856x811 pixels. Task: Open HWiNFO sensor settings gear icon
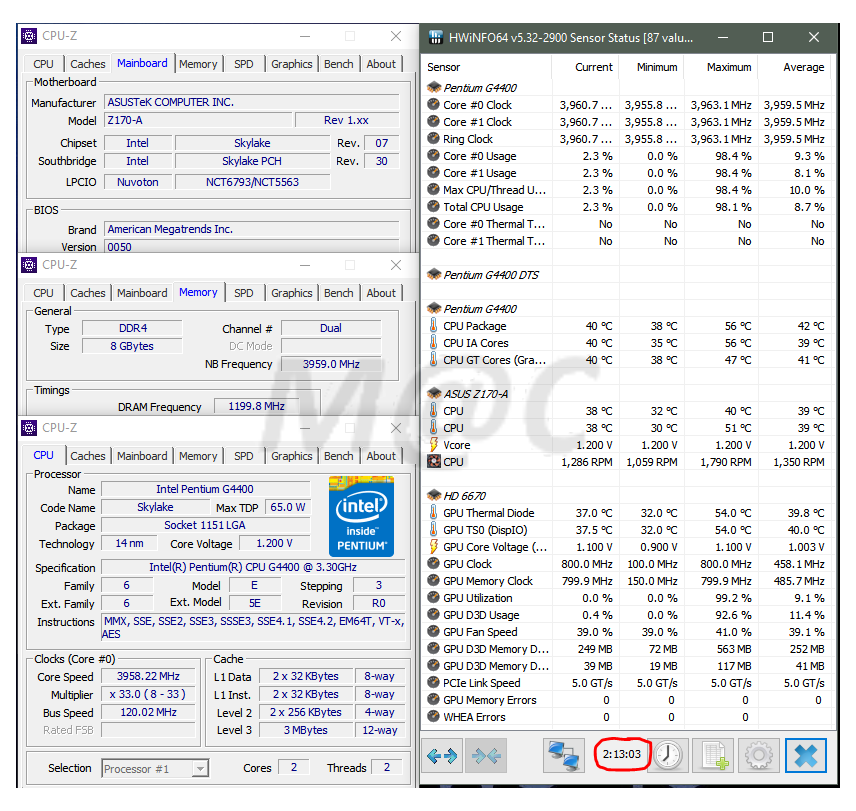tap(759, 755)
